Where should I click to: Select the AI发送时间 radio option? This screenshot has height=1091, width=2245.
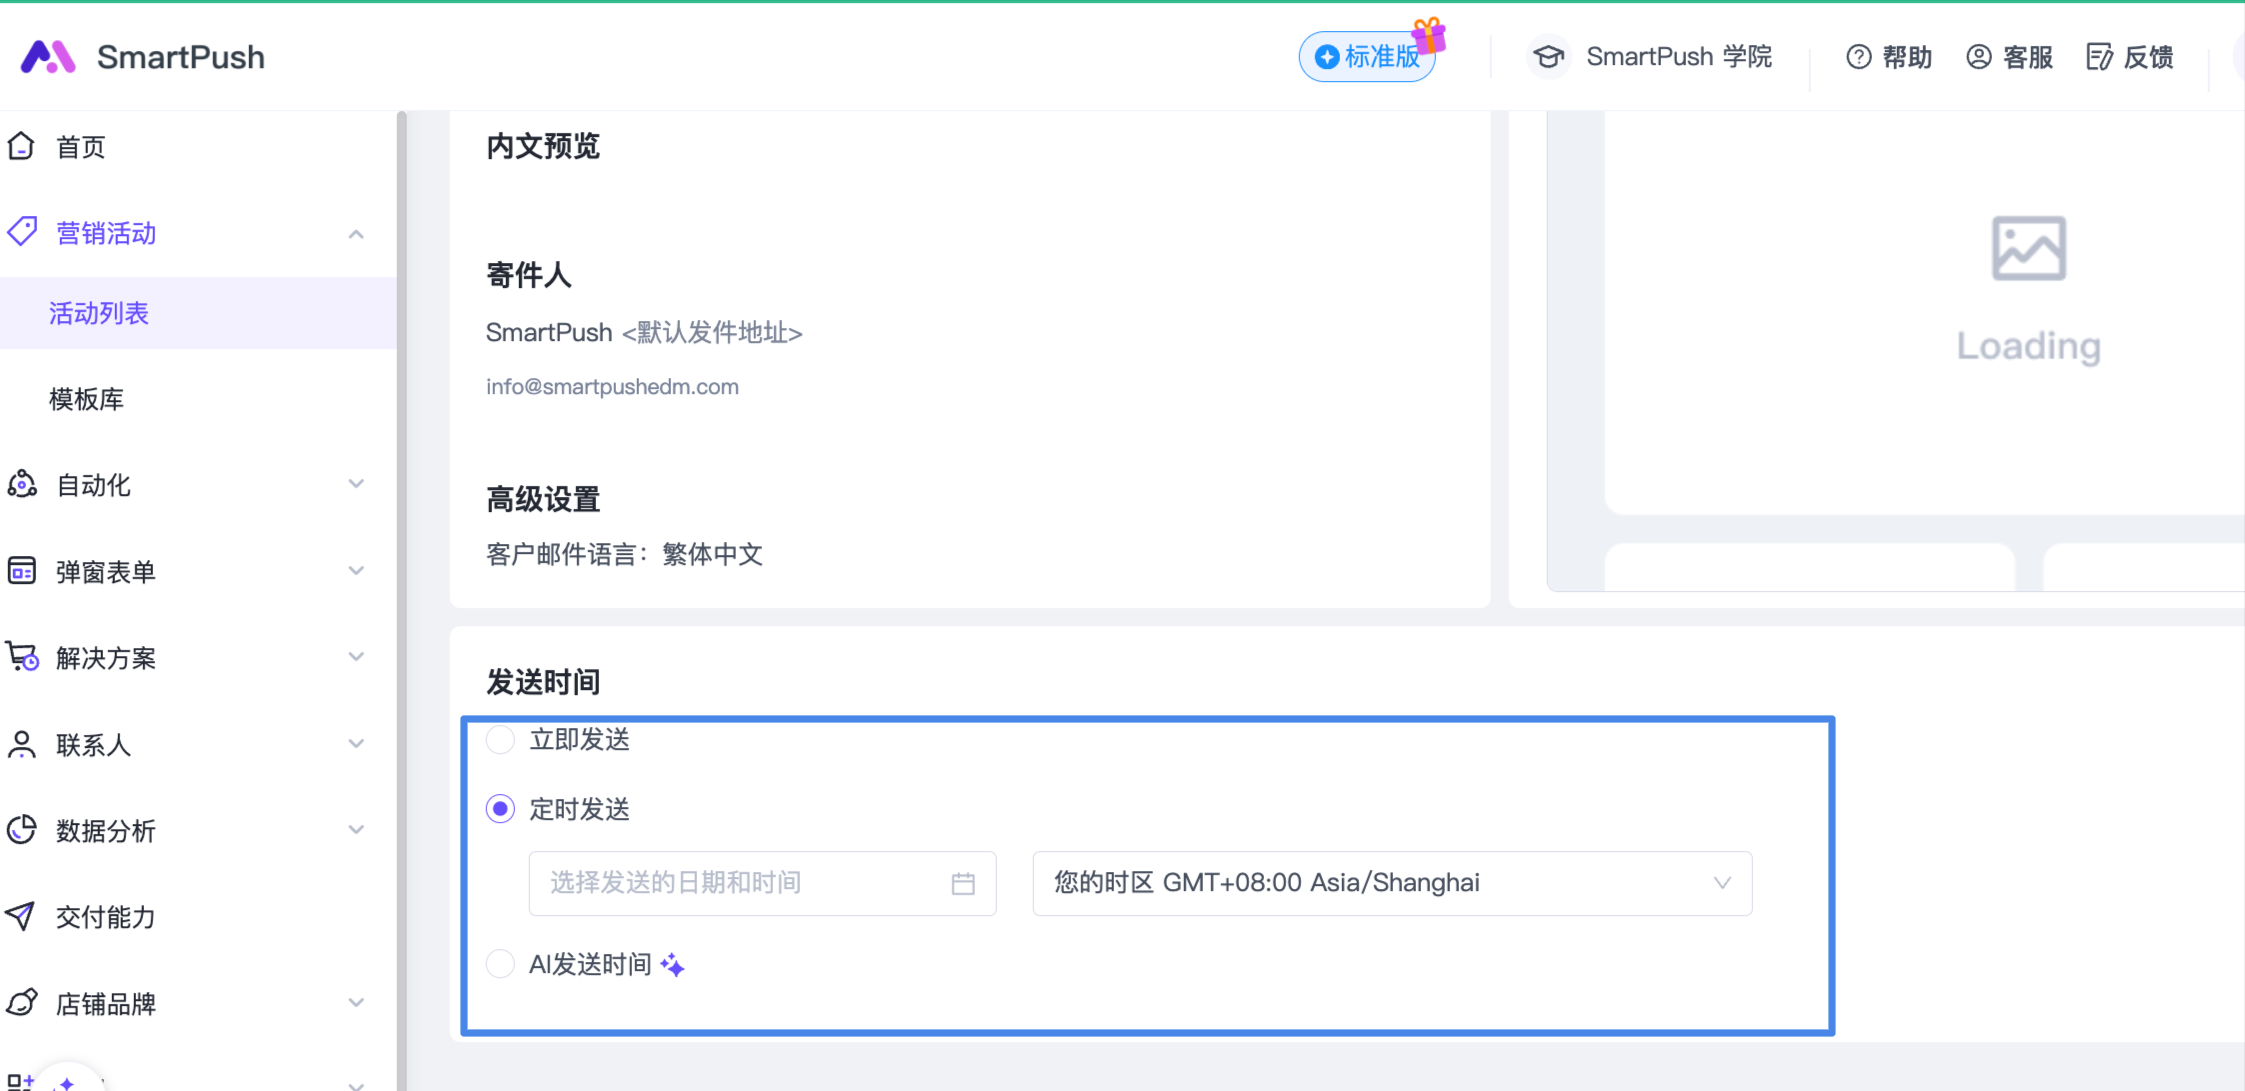500,964
